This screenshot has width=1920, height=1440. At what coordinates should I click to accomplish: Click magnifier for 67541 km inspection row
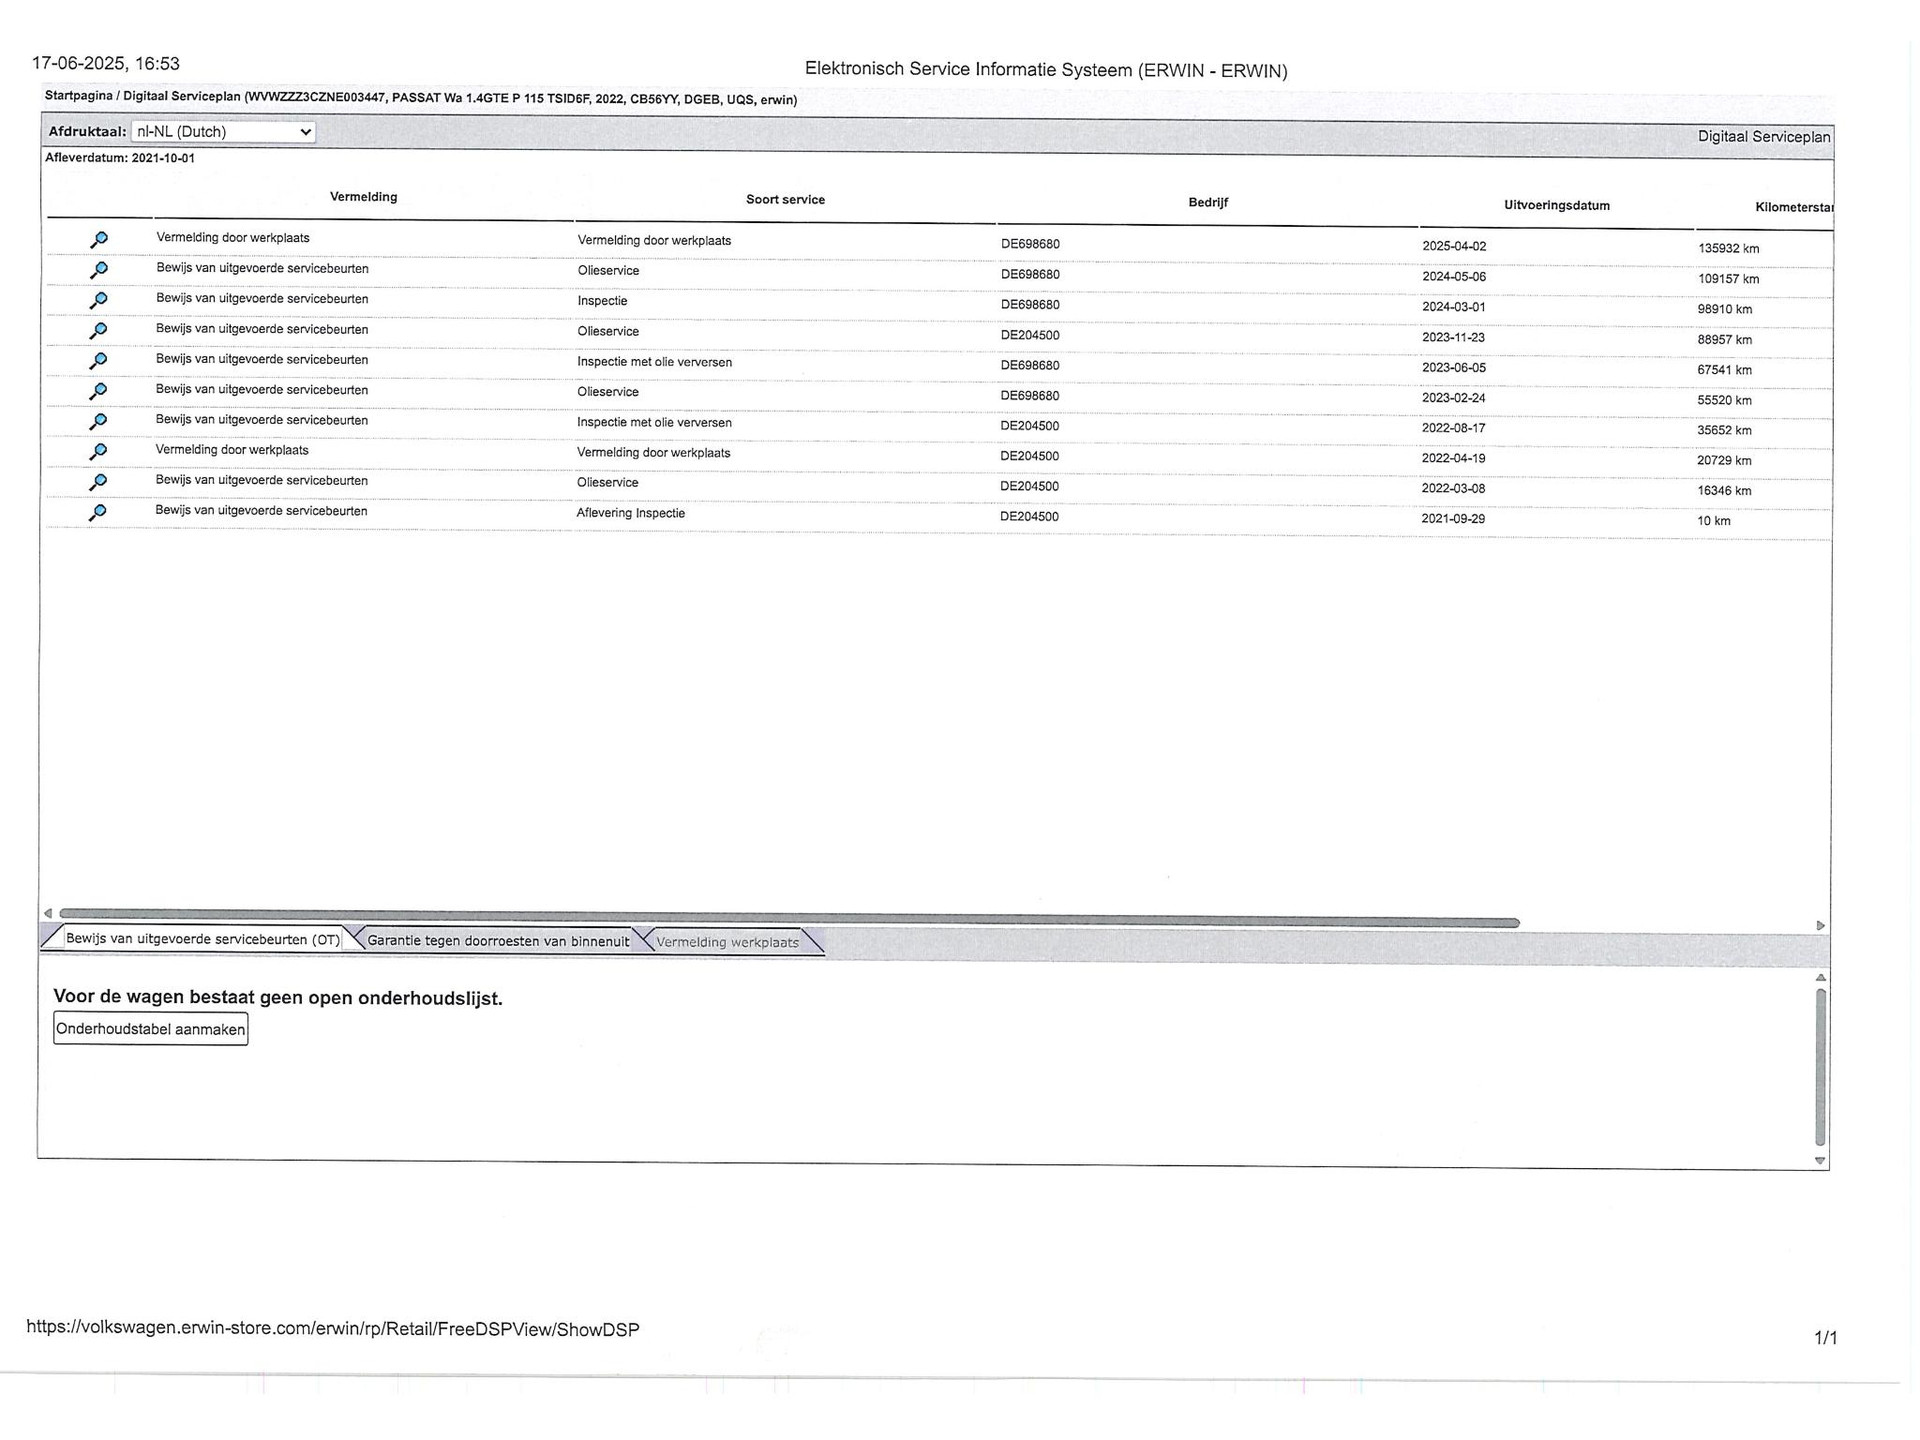(99, 360)
